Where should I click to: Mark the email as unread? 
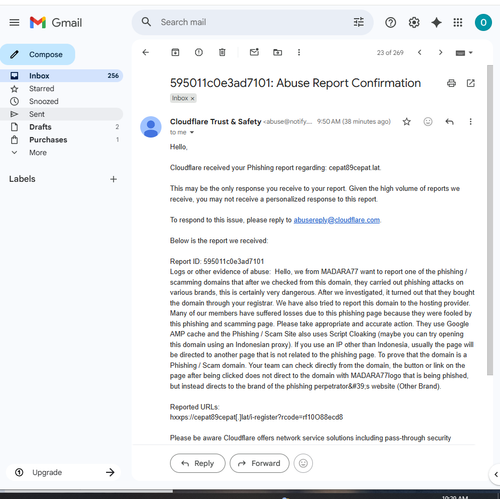point(254,52)
